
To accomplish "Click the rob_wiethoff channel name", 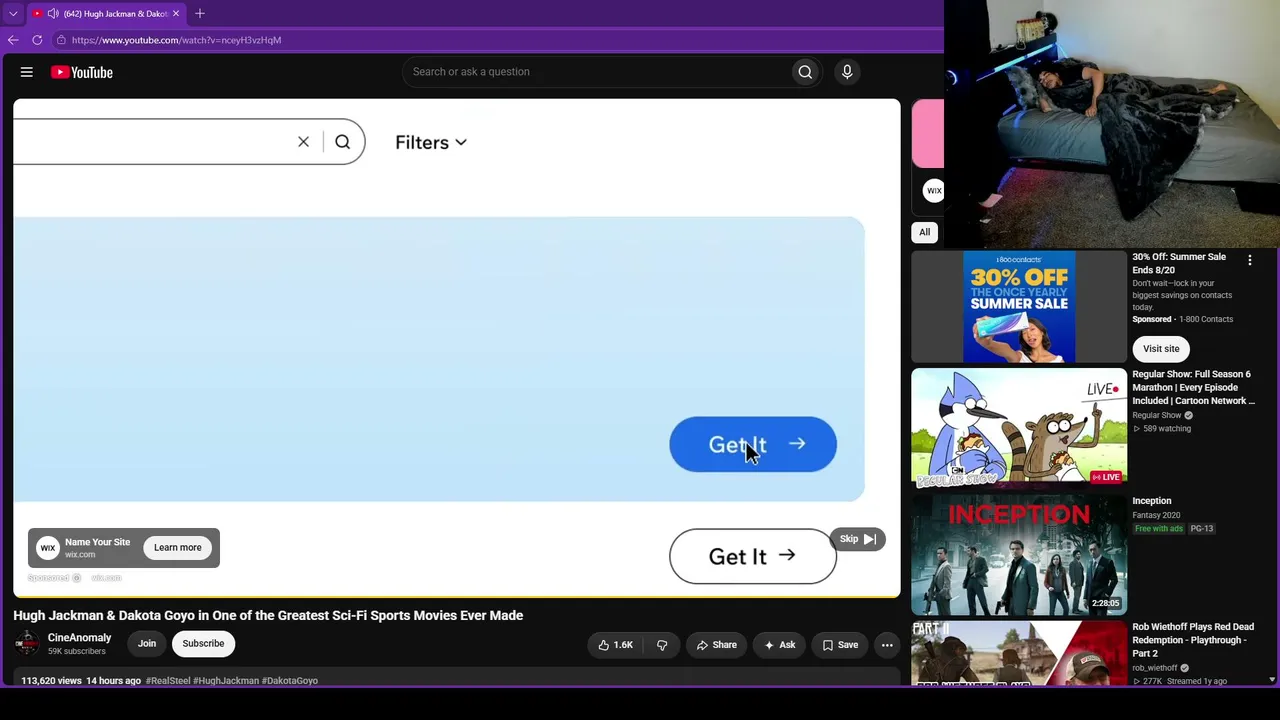I will [x=1154, y=668].
